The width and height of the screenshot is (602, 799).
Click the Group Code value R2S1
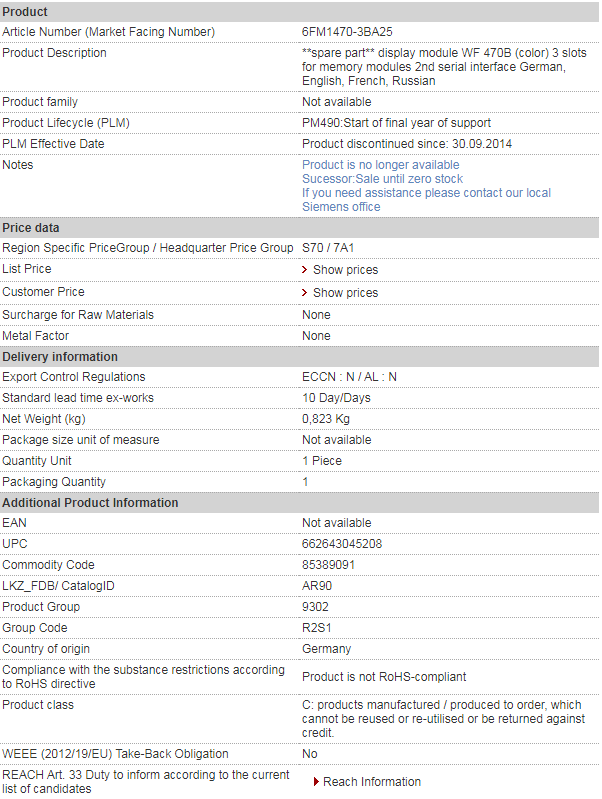click(317, 628)
